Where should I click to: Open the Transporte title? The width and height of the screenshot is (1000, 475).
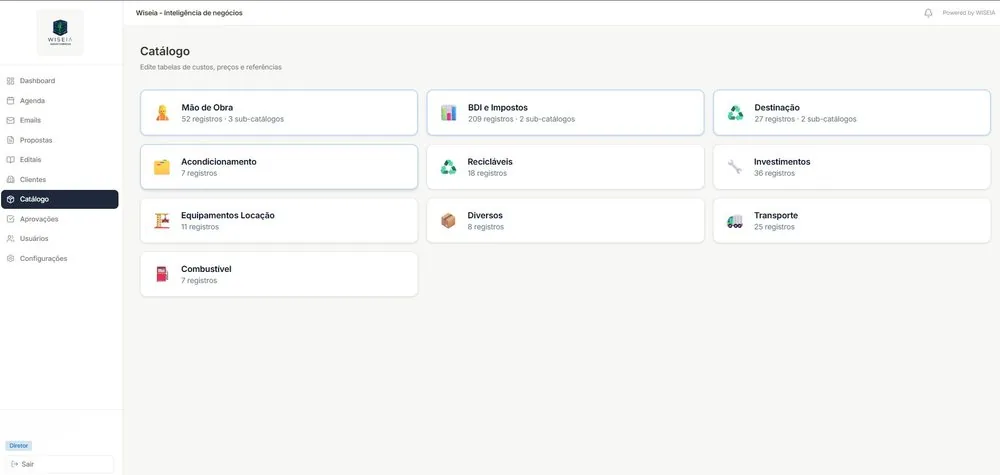click(x=776, y=216)
